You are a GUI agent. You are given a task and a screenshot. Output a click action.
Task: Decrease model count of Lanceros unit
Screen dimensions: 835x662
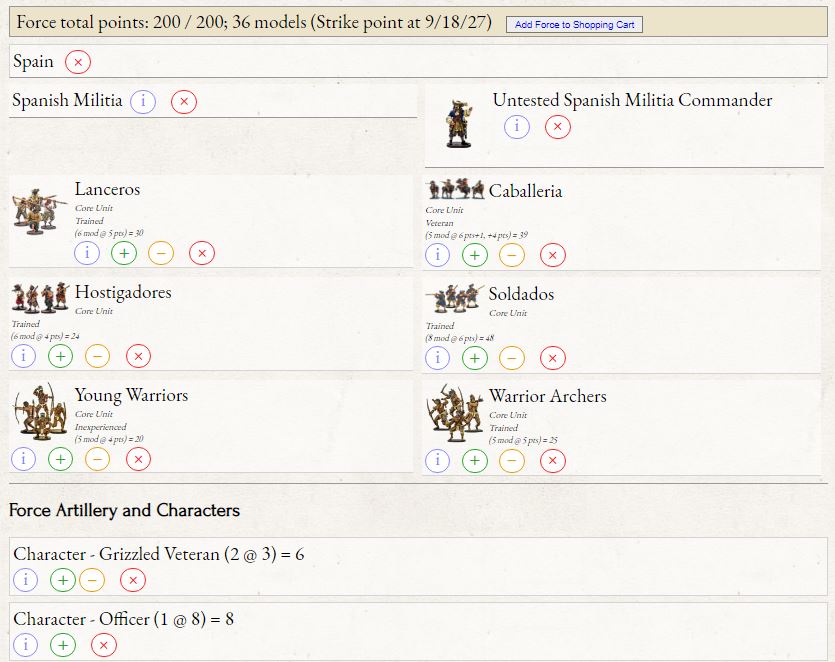tap(160, 254)
